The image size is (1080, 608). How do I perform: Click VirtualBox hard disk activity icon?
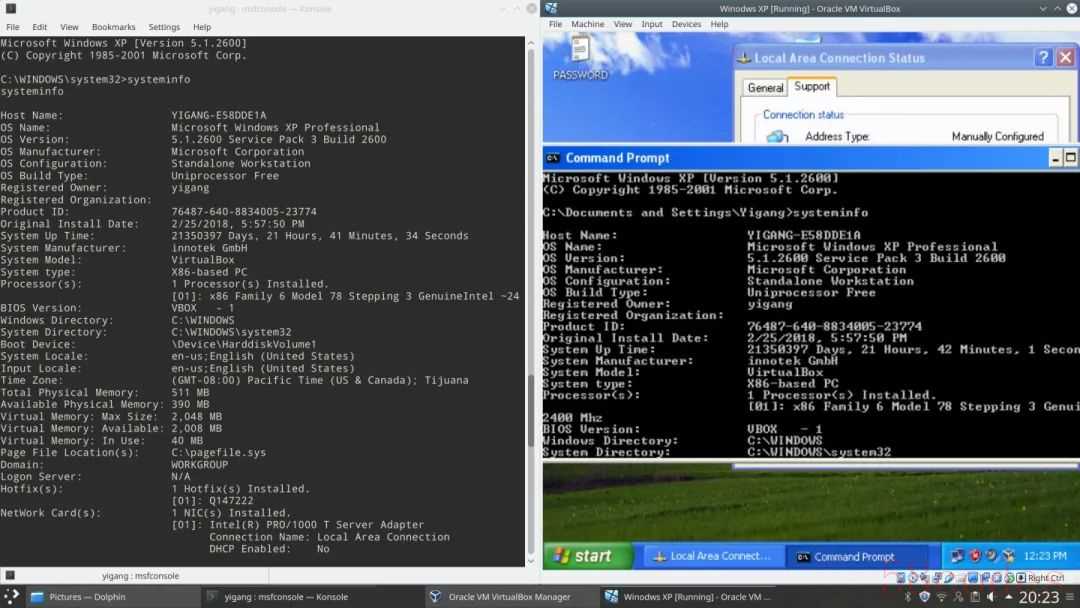pyautogui.click(x=901, y=578)
